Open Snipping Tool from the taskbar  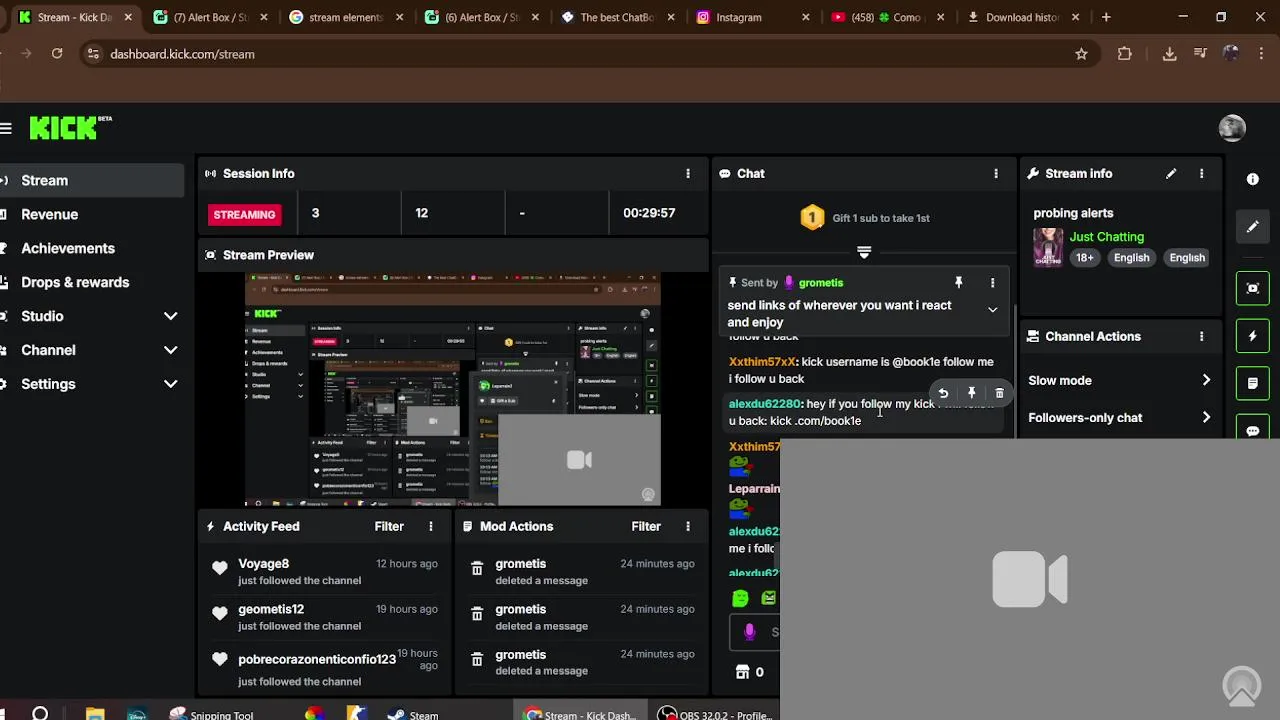[211, 714]
